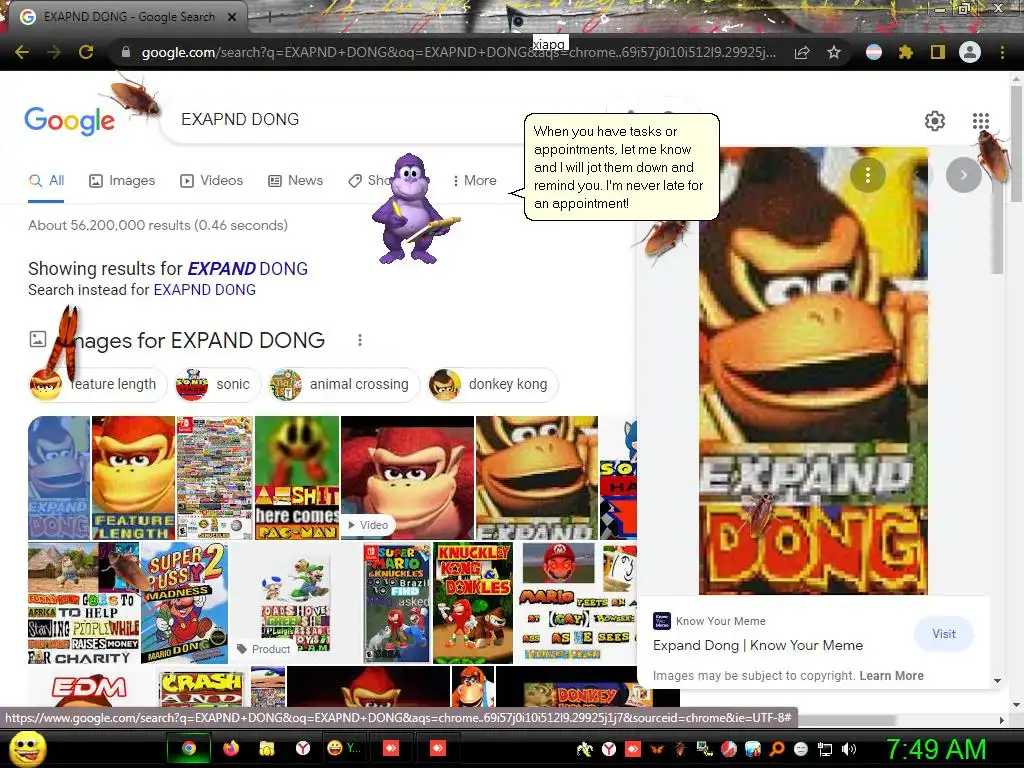This screenshot has height=768, width=1024.
Task: Select the feature length filter chip
Action: (x=98, y=385)
